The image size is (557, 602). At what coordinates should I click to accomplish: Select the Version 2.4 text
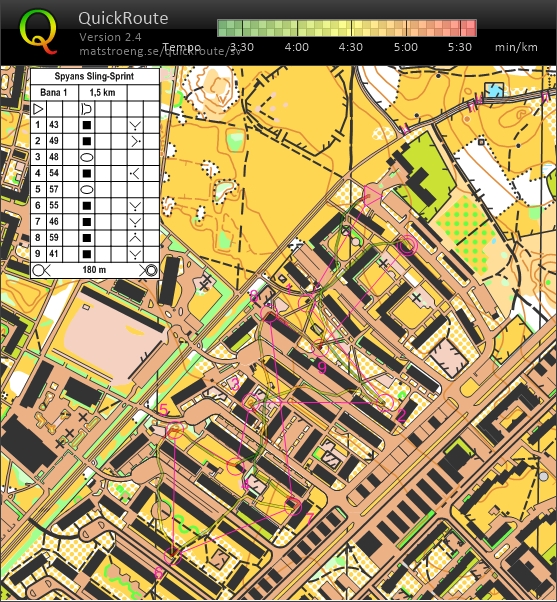(110, 37)
